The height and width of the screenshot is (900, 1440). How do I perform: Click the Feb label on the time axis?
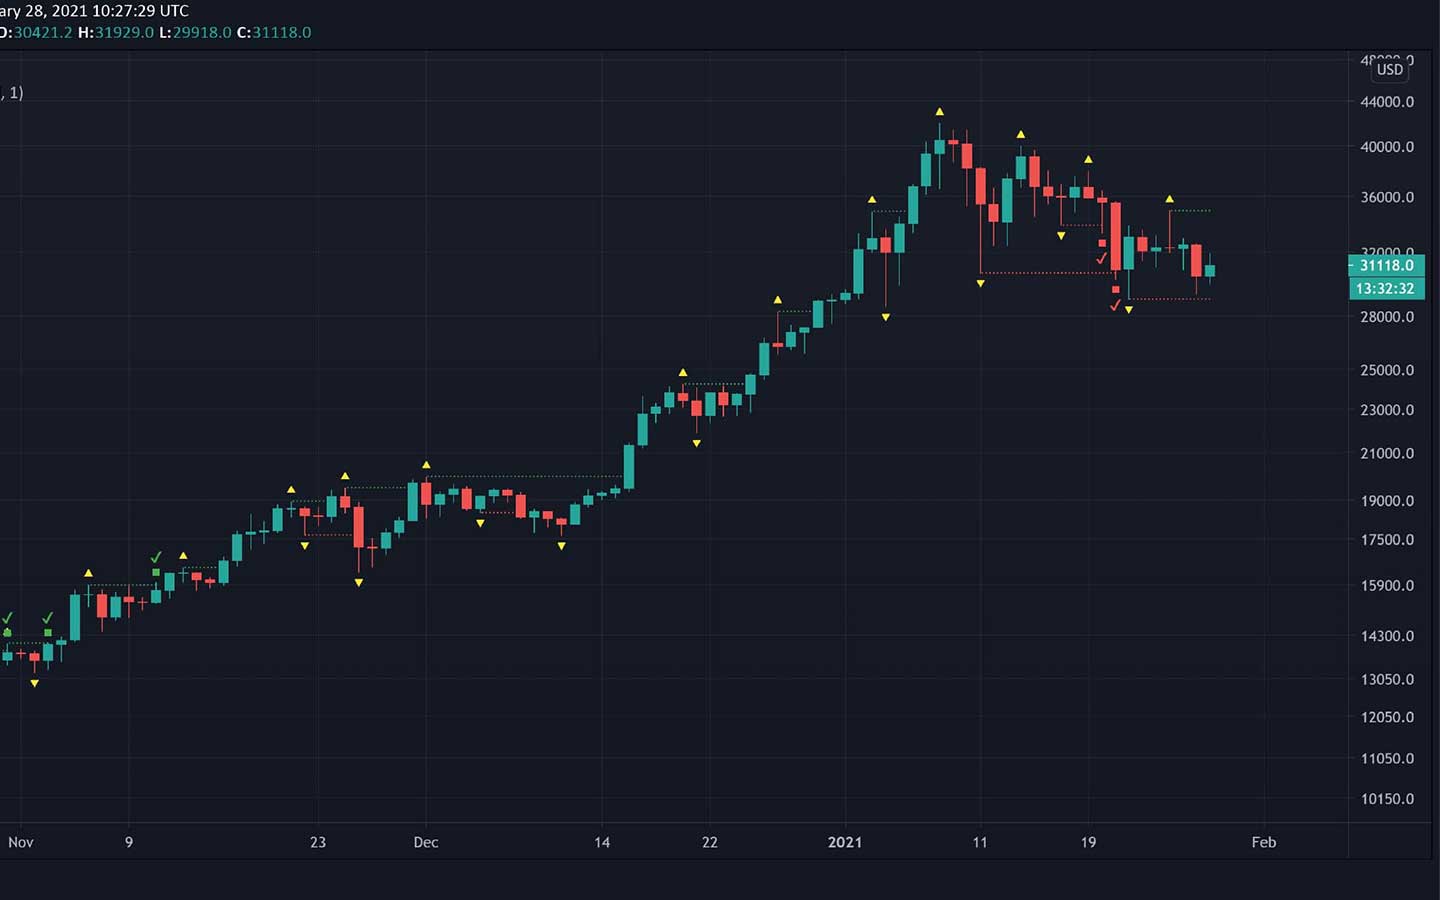coord(1264,842)
